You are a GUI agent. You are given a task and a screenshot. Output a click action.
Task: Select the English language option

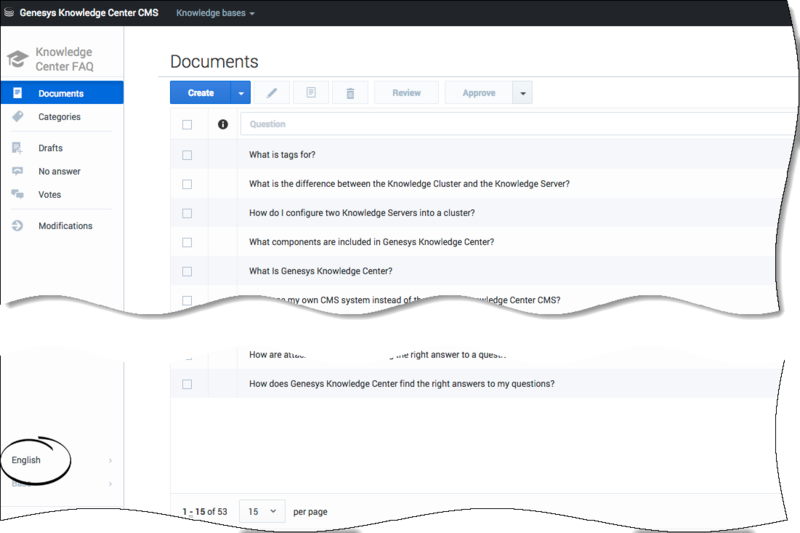[x=26, y=460]
